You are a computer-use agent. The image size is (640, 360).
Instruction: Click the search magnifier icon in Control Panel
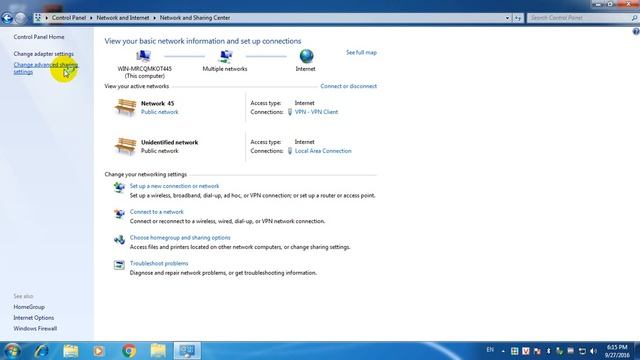(634, 18)
